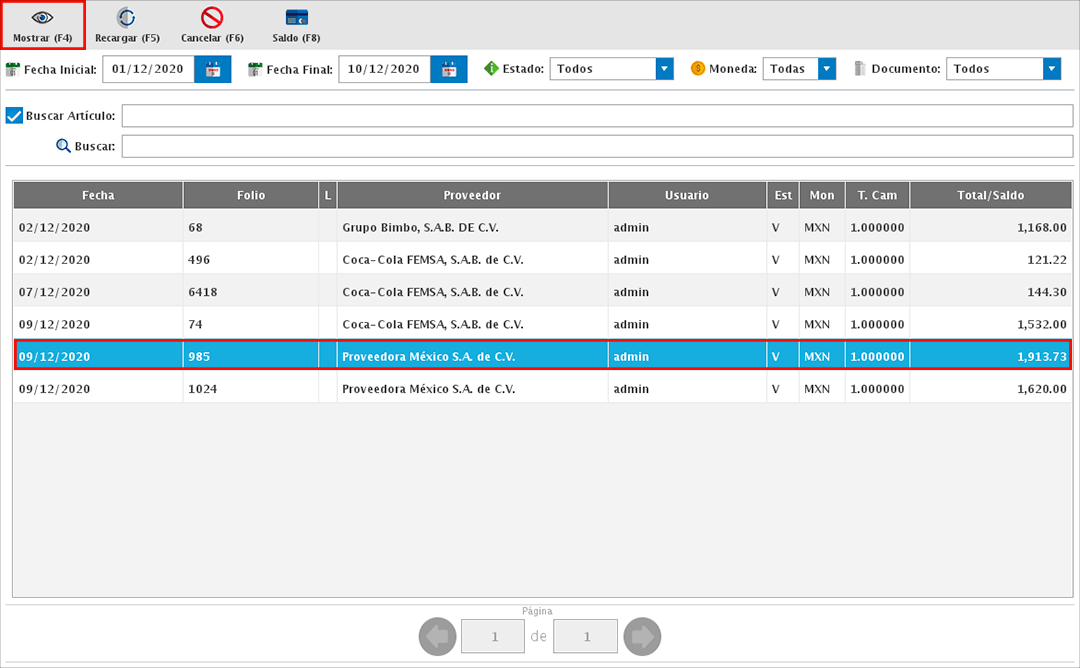Click the Proveedor column header
This screenshot has height=668, width=1080.
(472, 195)
